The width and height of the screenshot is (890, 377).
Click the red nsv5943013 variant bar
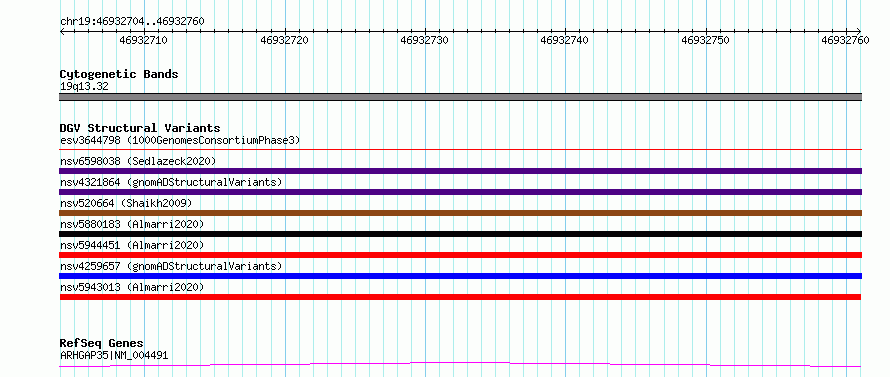click(x=460, y=297)
